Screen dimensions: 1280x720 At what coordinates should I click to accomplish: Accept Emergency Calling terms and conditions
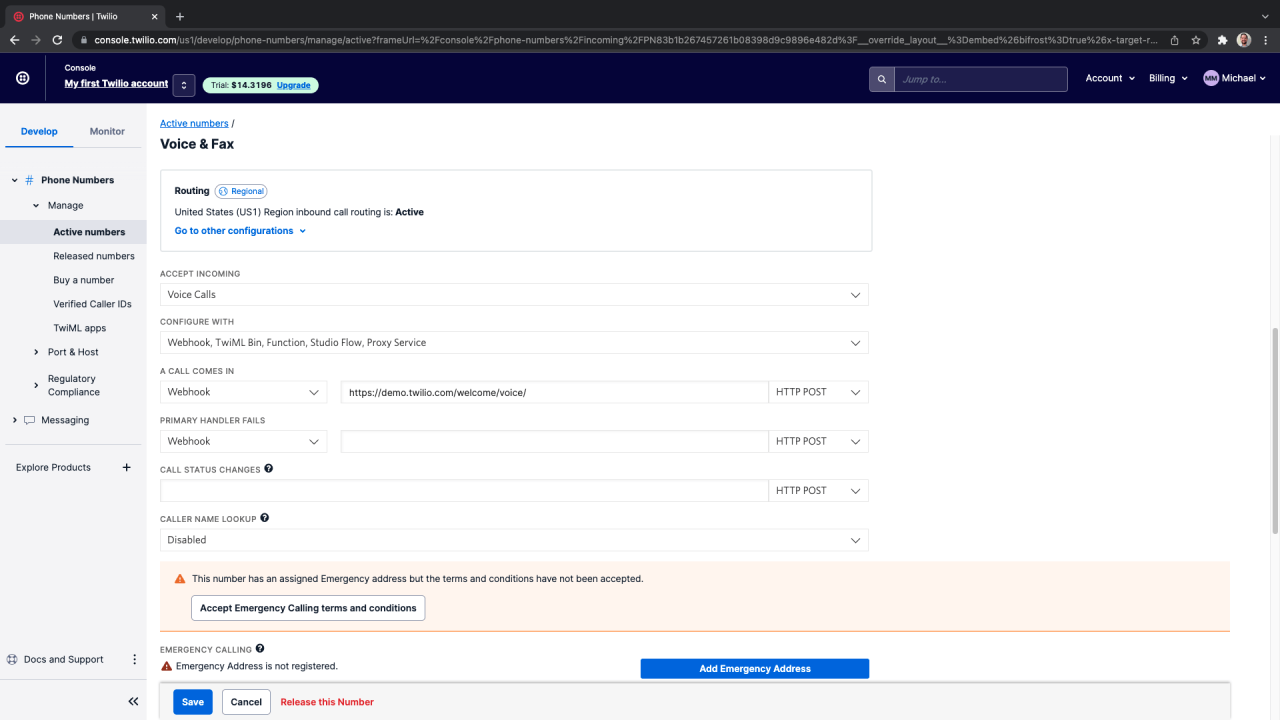[x=308, y=608]
